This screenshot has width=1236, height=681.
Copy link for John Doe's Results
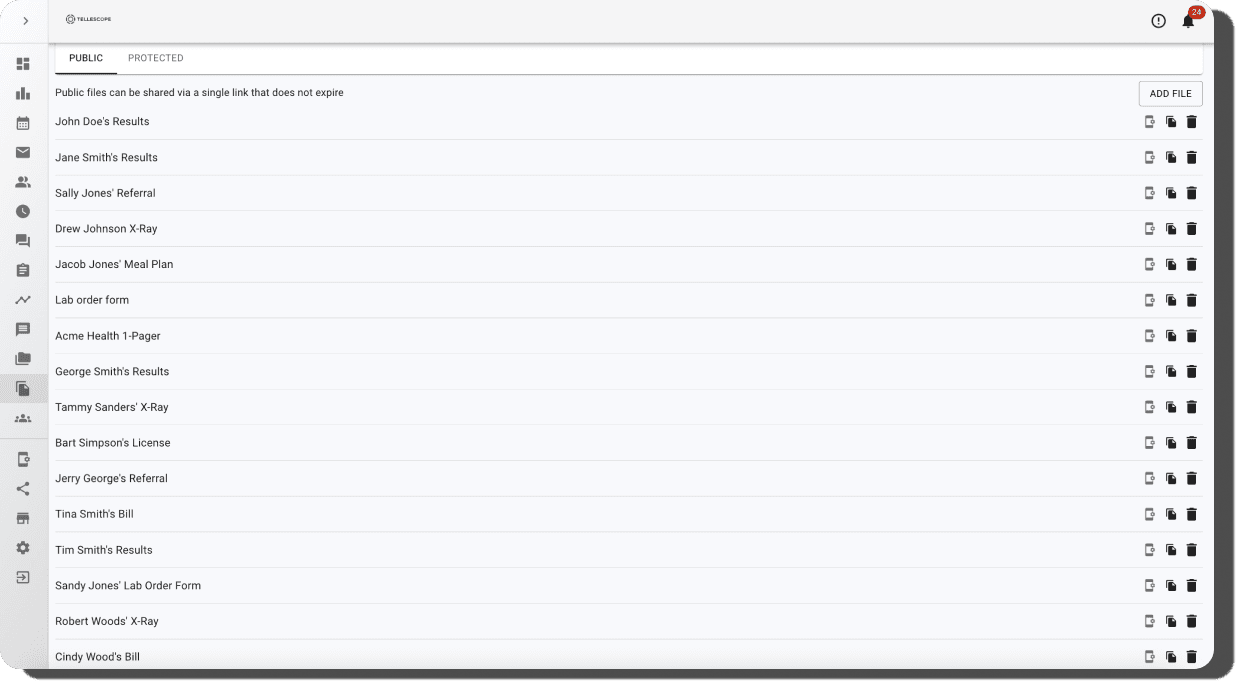pyautogui.click(x=1171, y=122)
